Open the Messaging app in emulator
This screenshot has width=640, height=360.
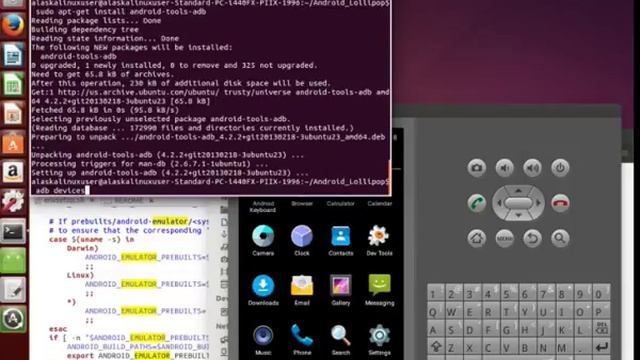pyautogui.click(x=379, y=290)
